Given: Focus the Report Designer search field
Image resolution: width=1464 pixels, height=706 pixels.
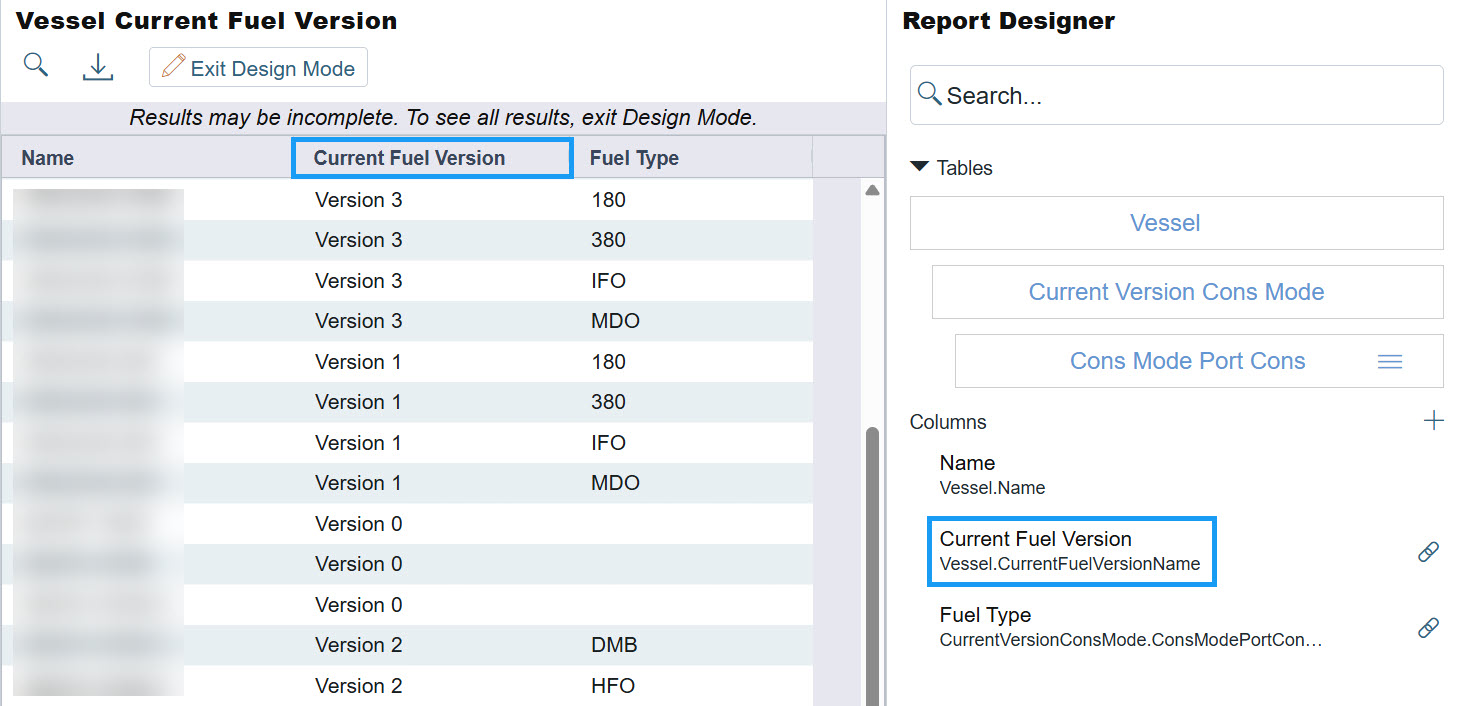Looking at the screenshot, I should coord(1176,96).
